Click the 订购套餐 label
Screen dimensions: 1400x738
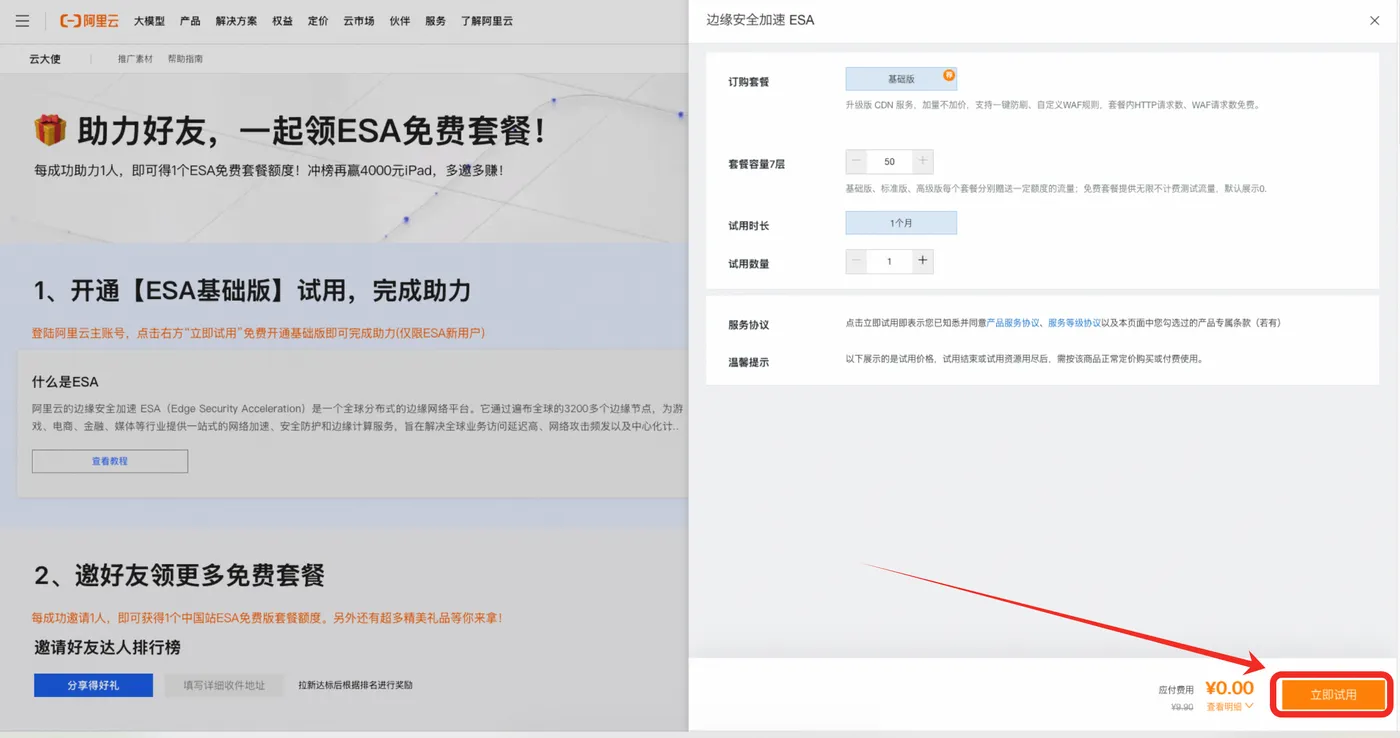tap(749, 81)
